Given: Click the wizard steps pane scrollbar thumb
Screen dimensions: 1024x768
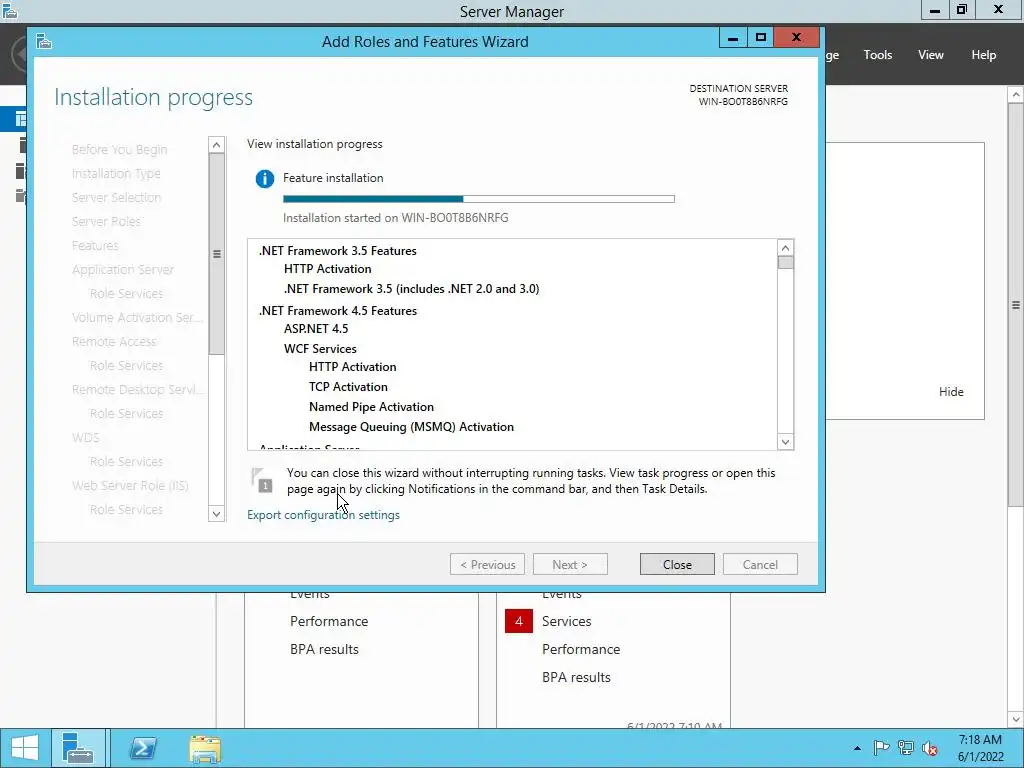Looking at the screenshot, I should pos(217,254).
